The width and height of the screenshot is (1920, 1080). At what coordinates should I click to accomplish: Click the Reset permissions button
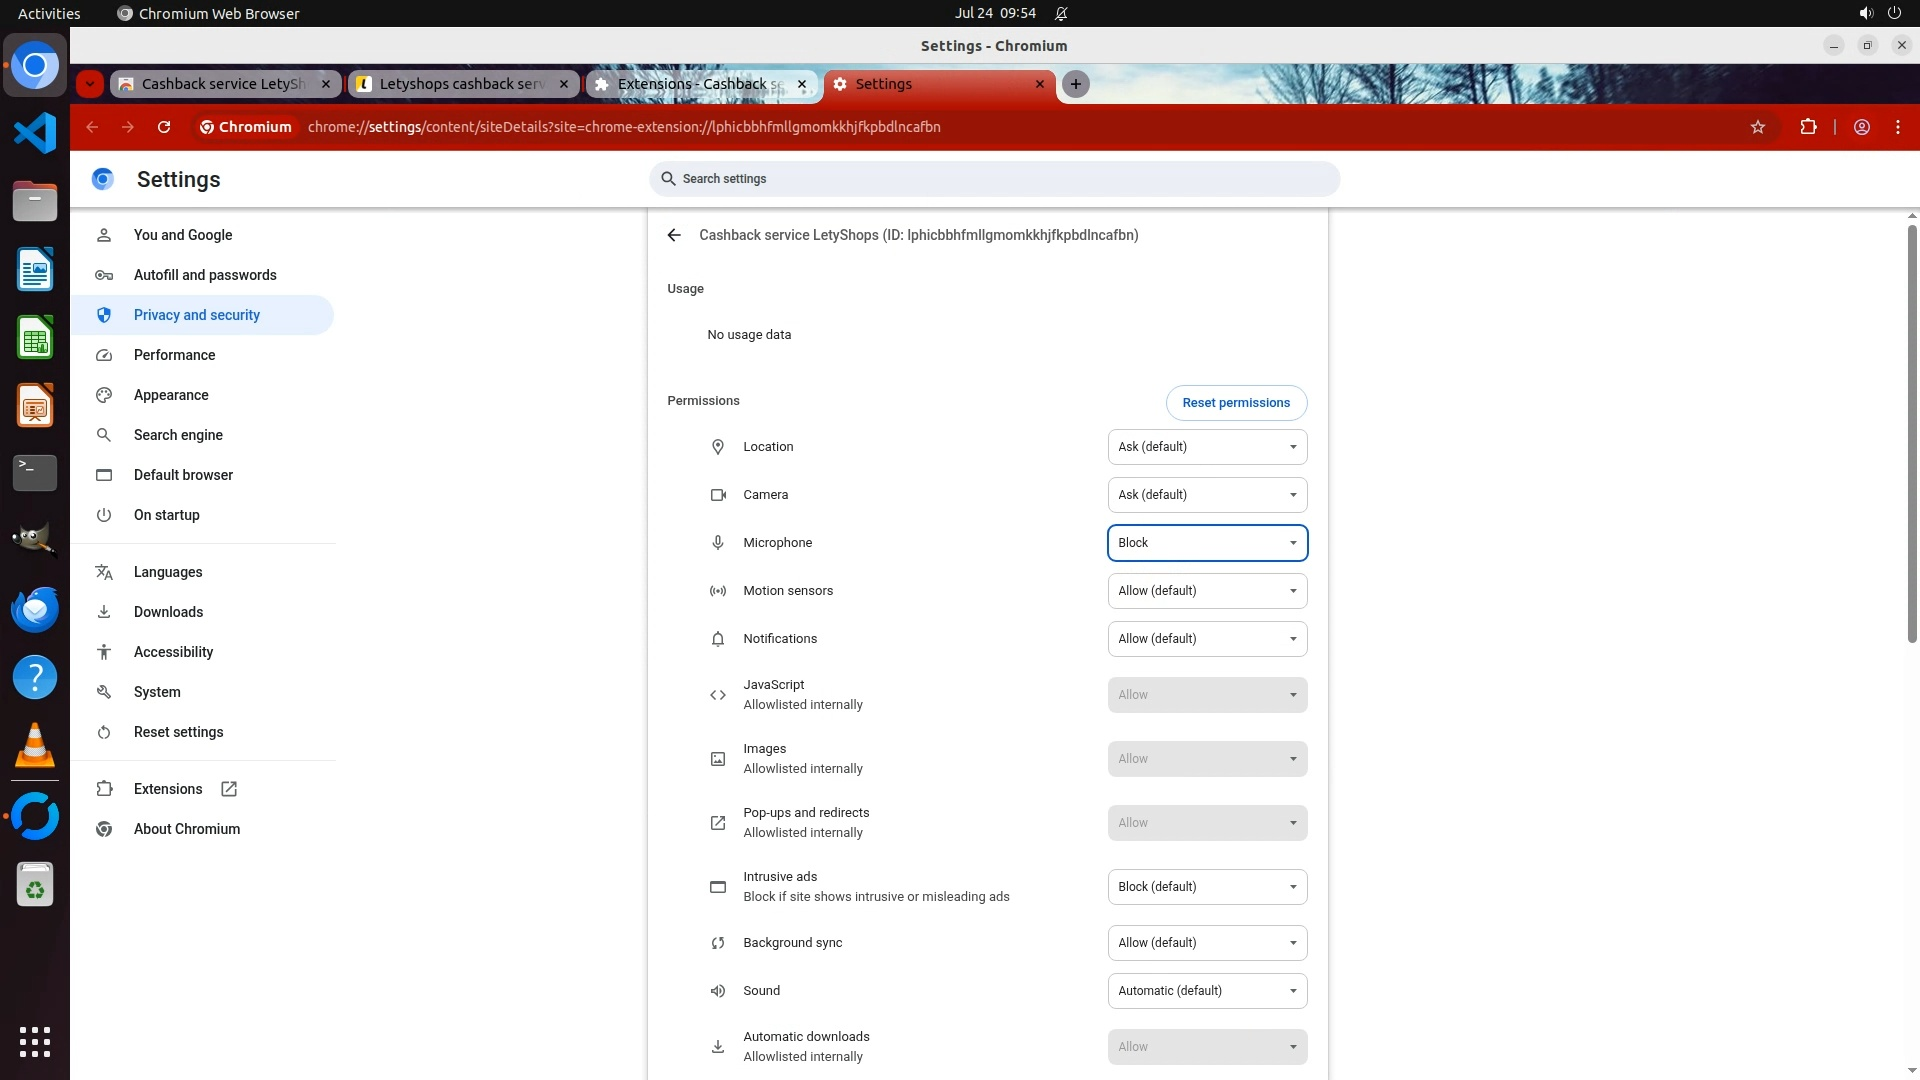pyautogui.click(x=1236, y=403)
